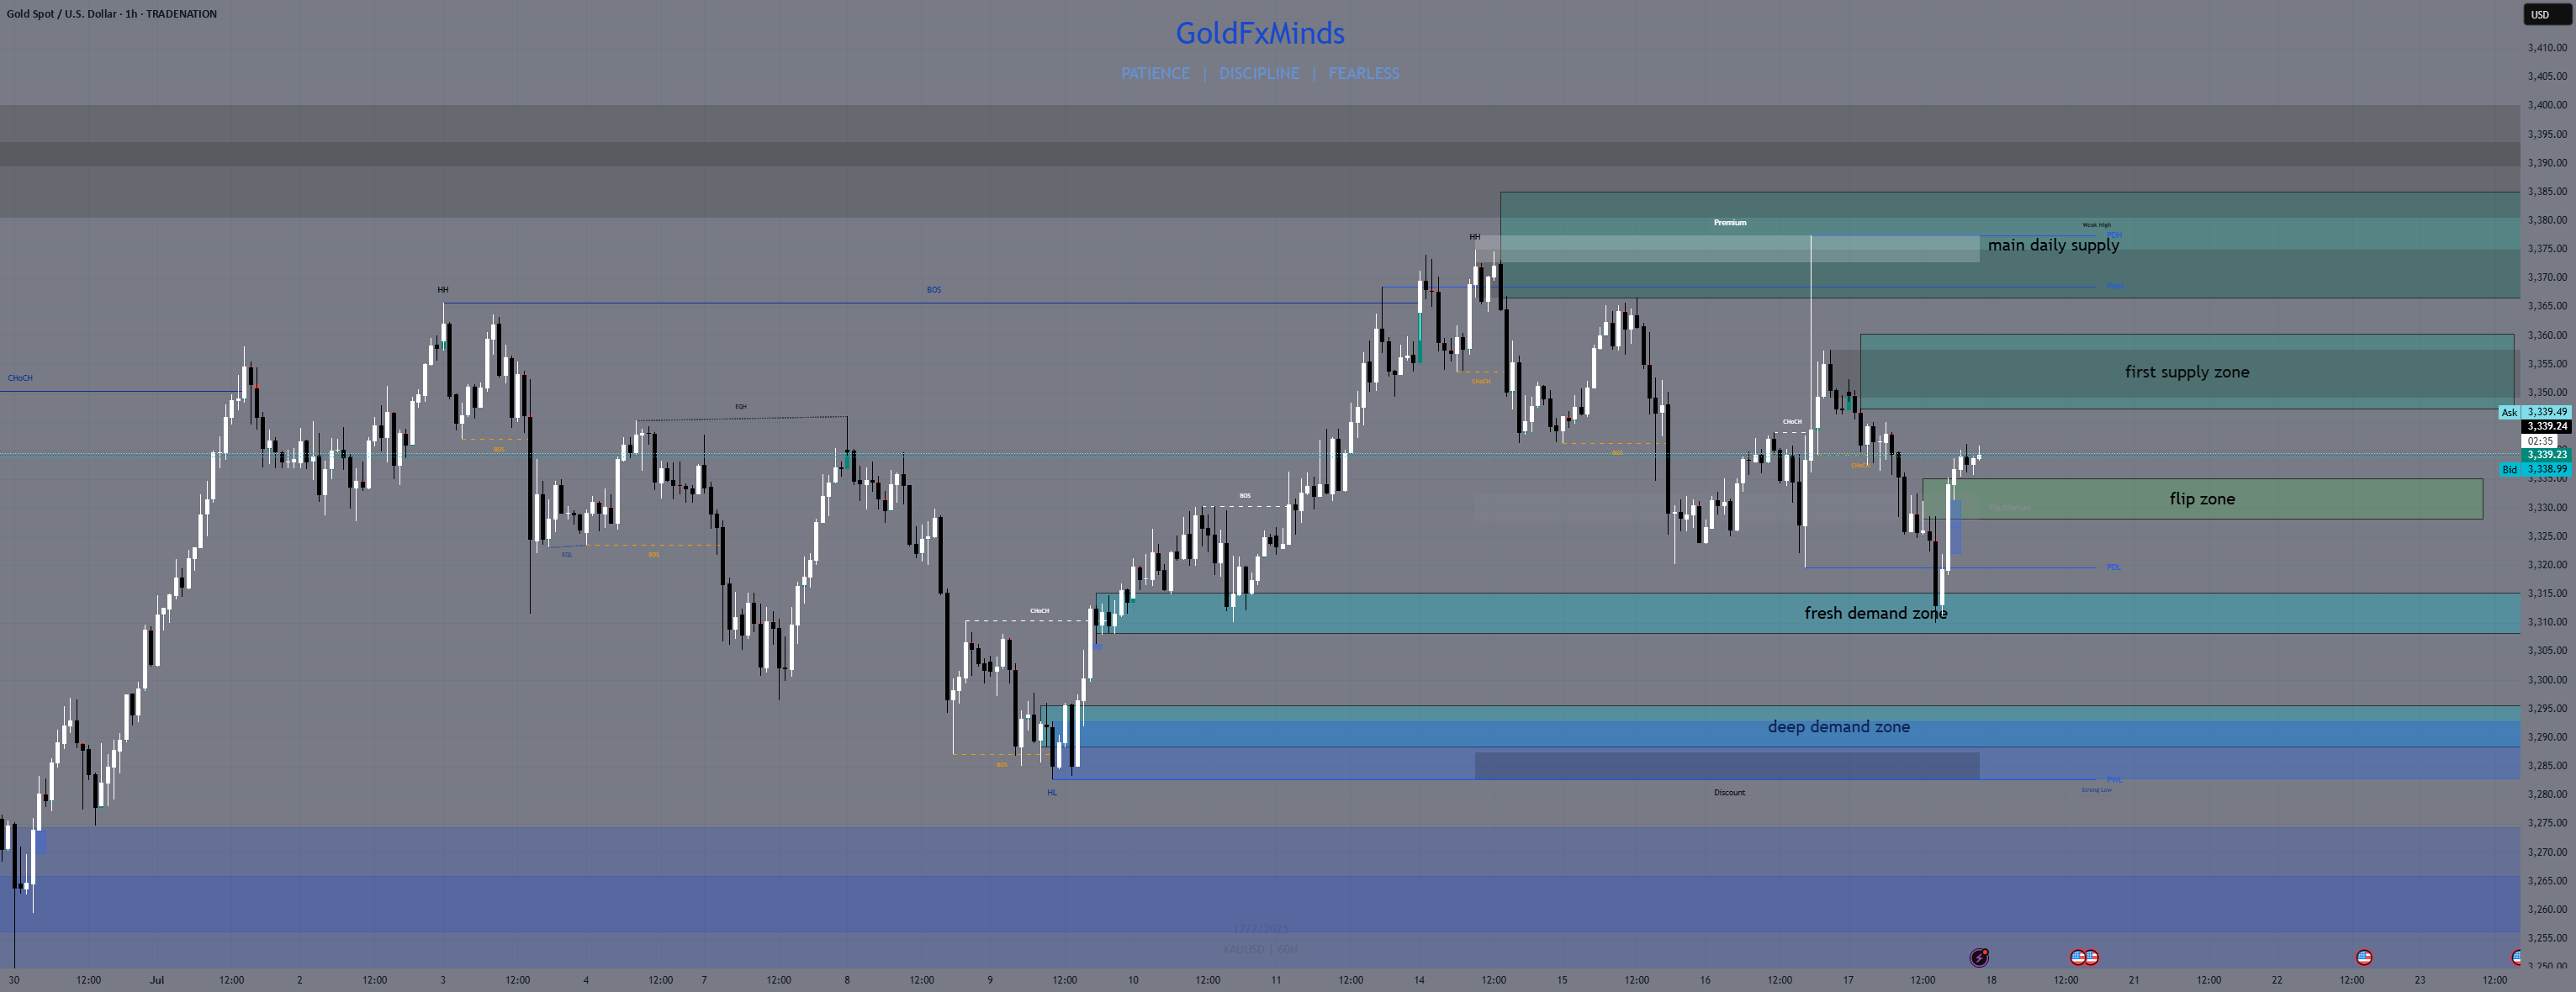Click the Jul date on the time axis
The height and width of the screenshot is (992, 2576).
coord(157,980)
